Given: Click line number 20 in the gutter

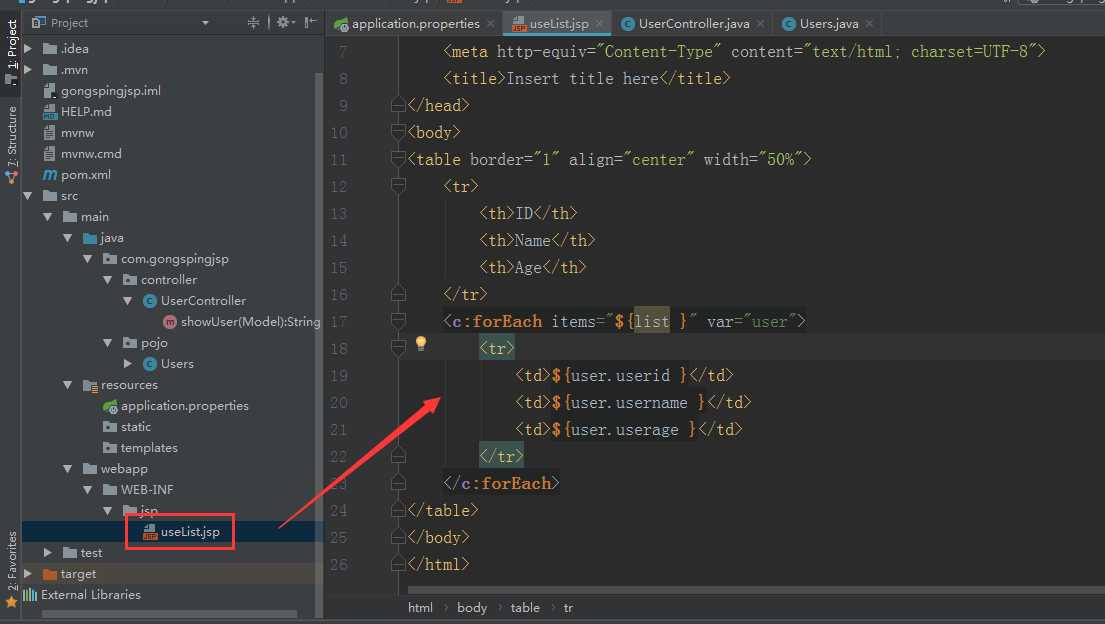Looking at the screenshot, I should point(339,403).
